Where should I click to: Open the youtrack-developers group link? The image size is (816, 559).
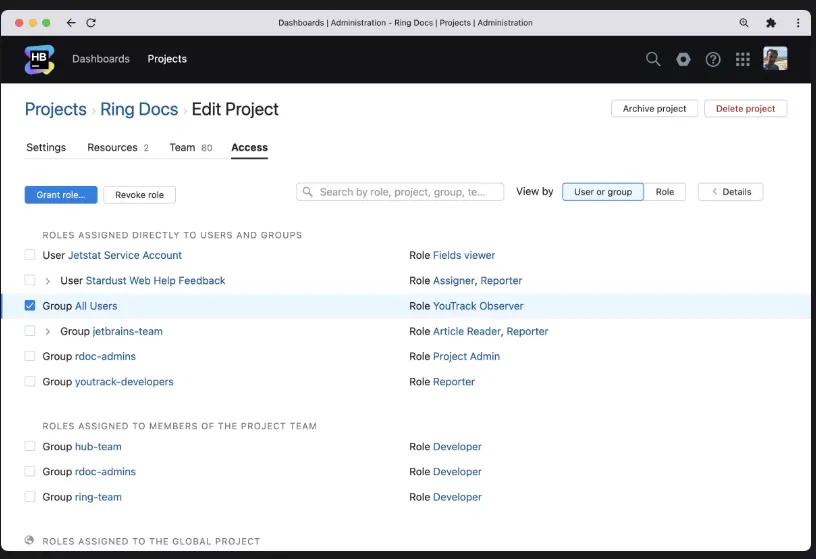(x=124, y=382)
